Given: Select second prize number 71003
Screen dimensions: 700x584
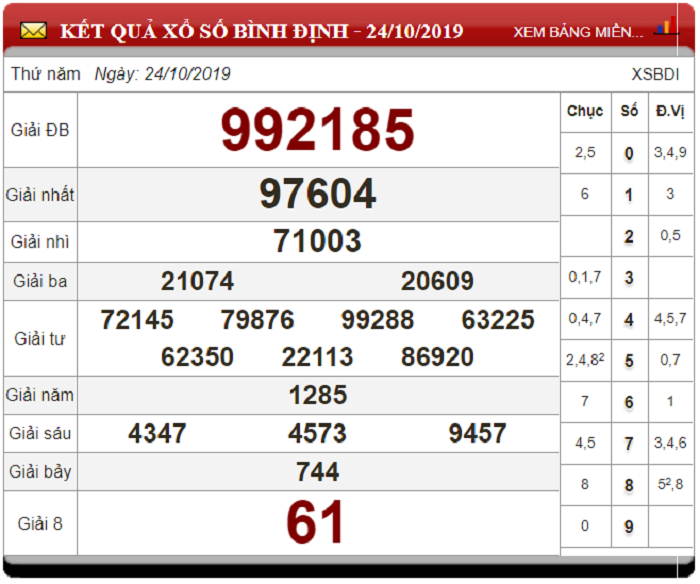Looking at the screenshot, I should [317, 241].
